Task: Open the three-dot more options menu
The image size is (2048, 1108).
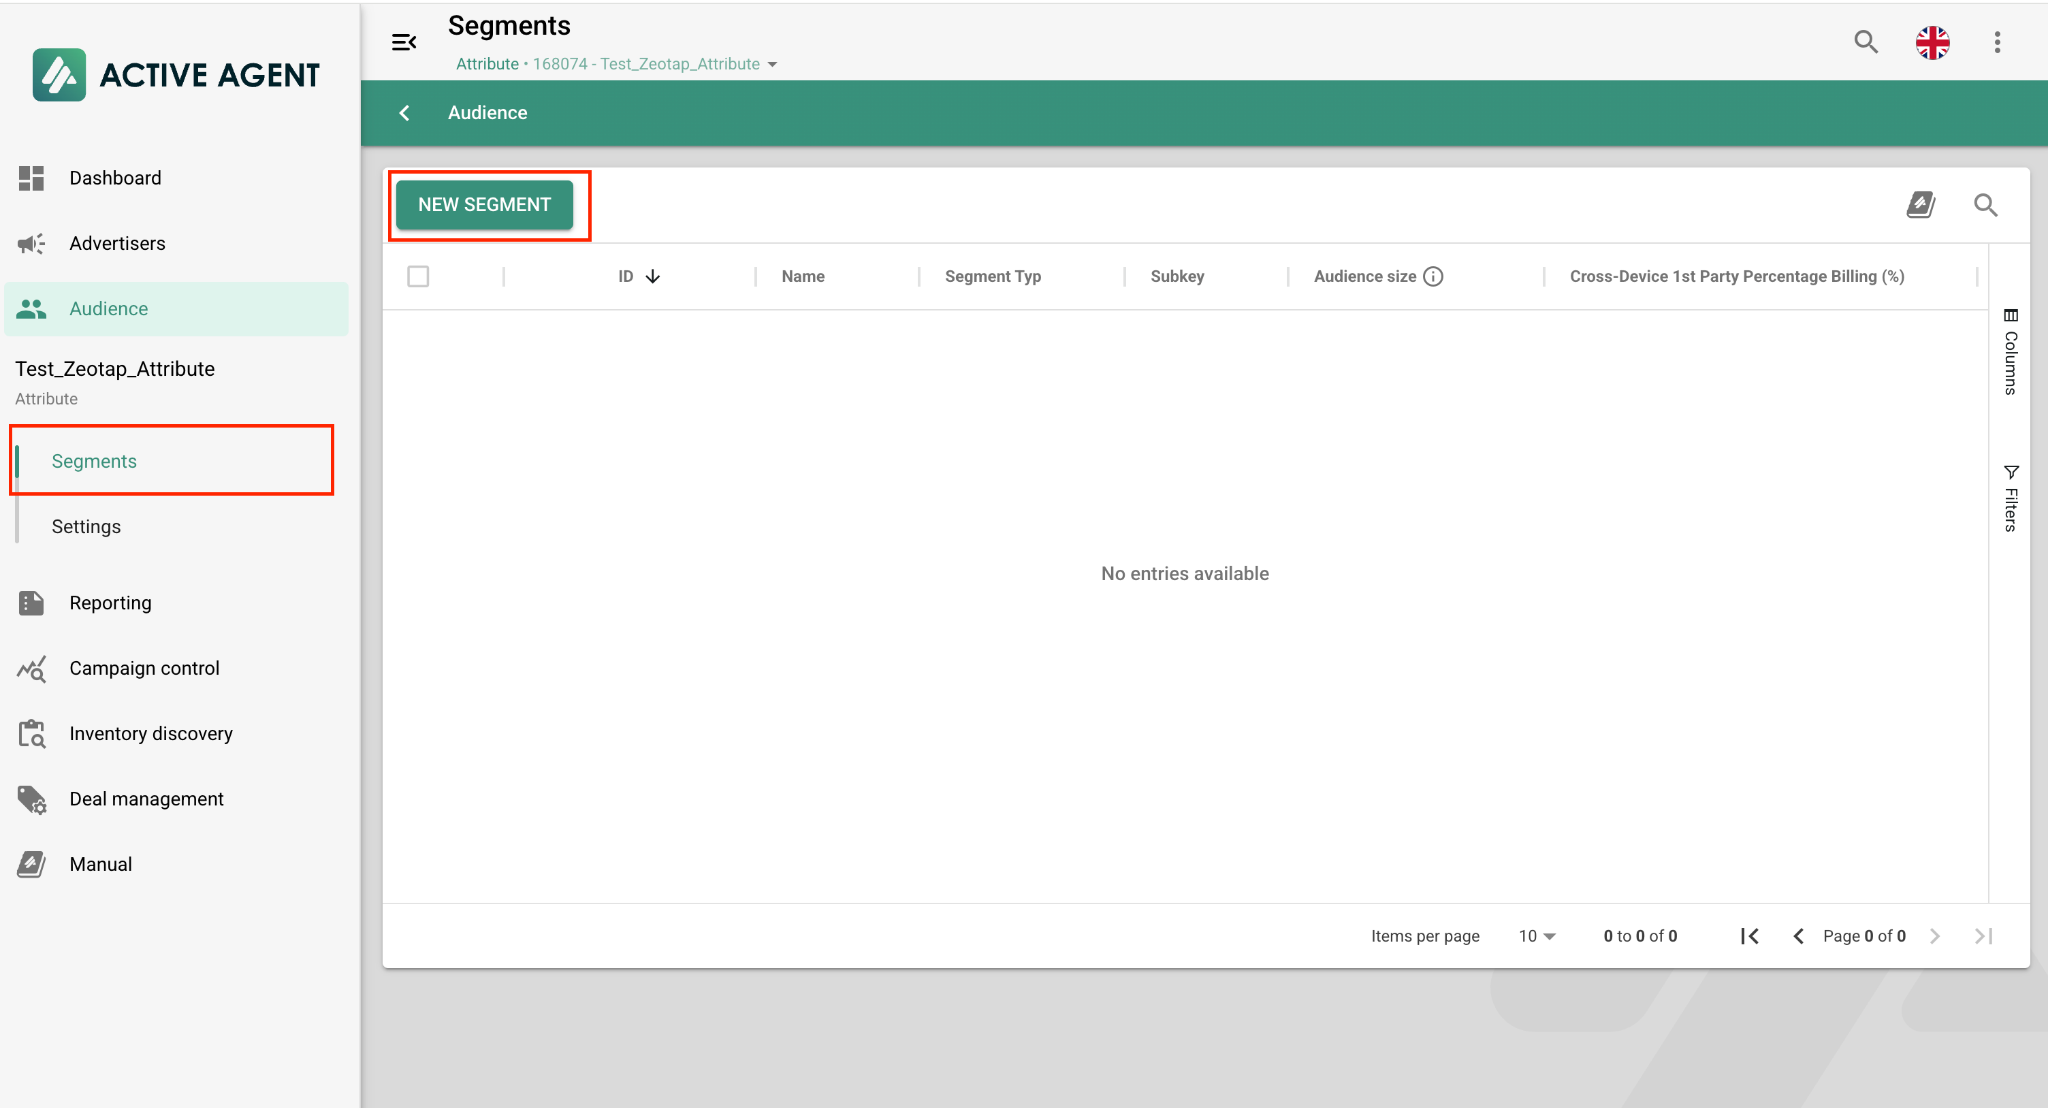Action: [1997, 42]
